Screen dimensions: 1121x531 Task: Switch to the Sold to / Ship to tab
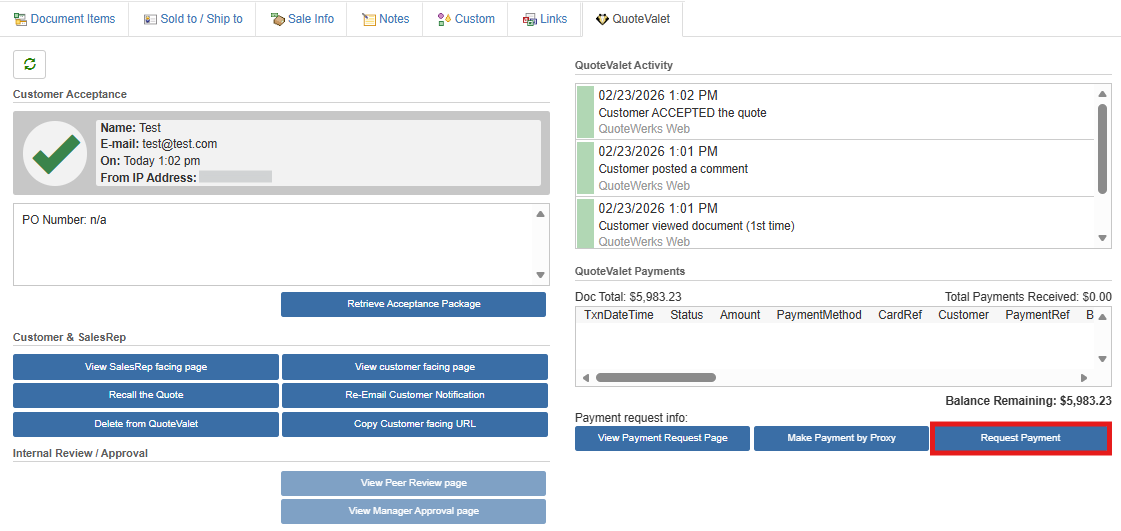pos(192,19)
